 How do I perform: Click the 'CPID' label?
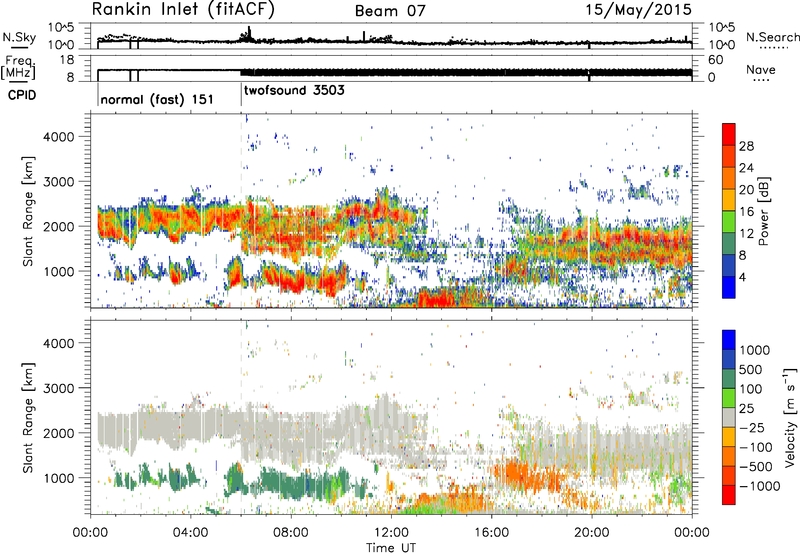pos(22,95)
